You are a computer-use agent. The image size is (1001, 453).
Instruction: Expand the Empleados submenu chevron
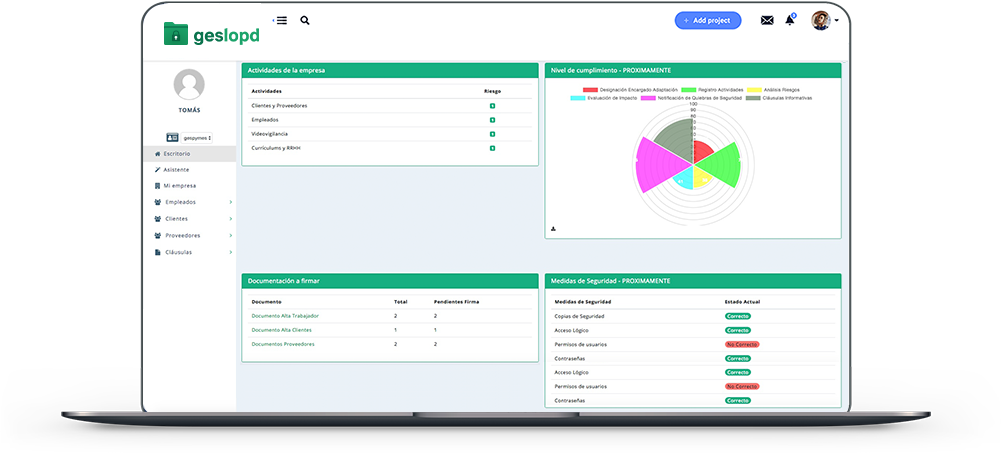click(230, 202)
